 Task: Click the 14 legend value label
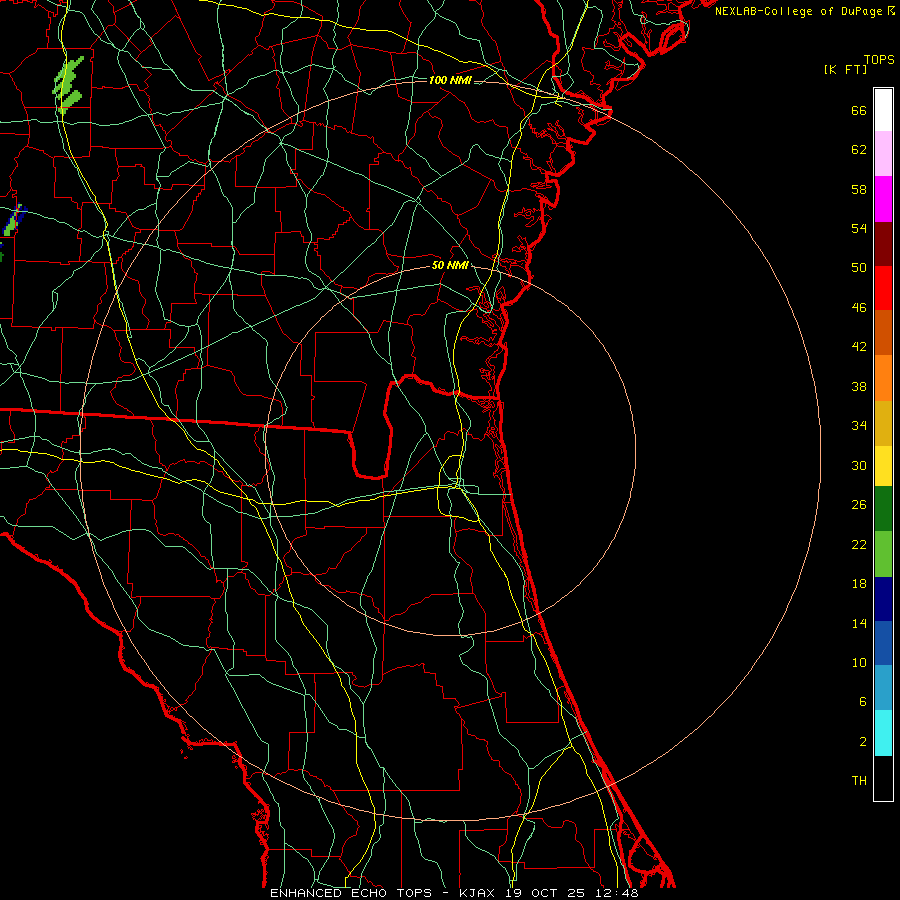[859, 623]
